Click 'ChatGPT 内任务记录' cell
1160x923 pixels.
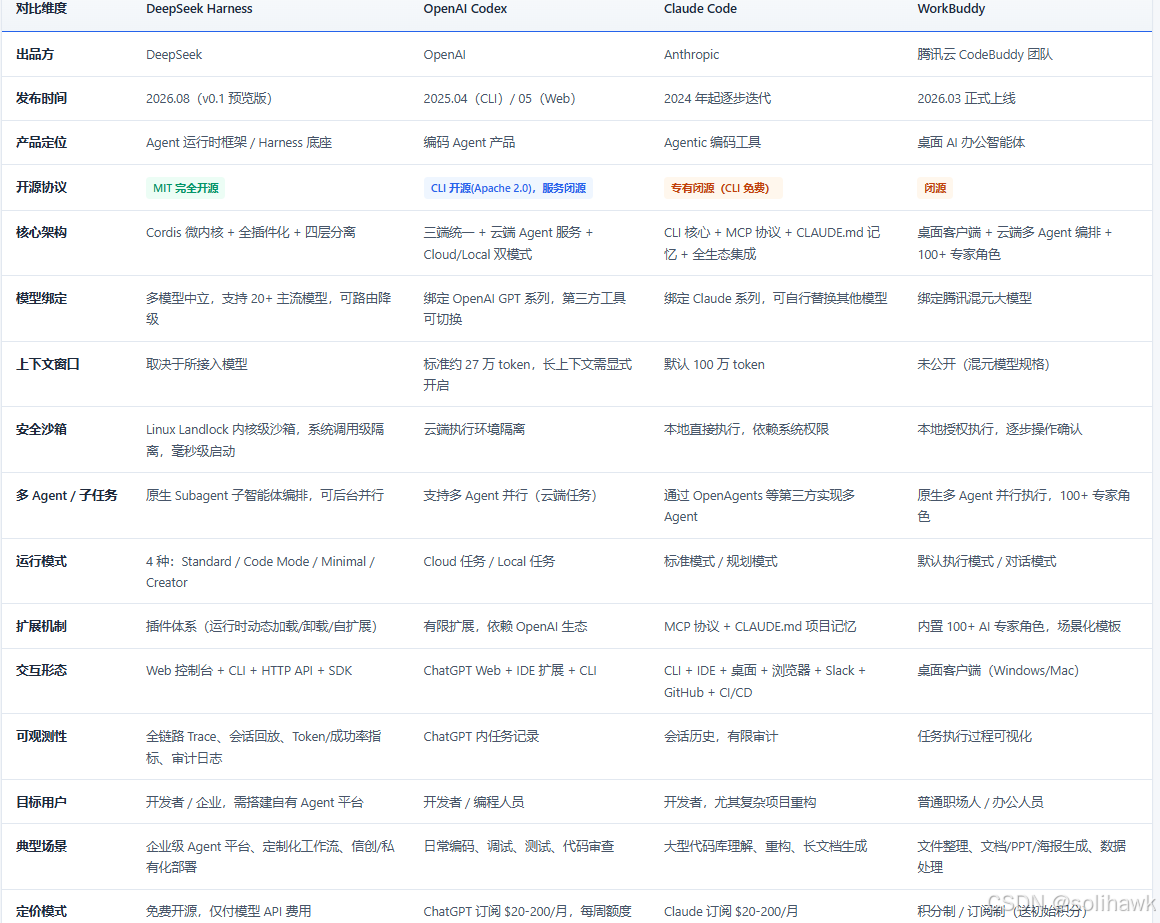point(481,736)
